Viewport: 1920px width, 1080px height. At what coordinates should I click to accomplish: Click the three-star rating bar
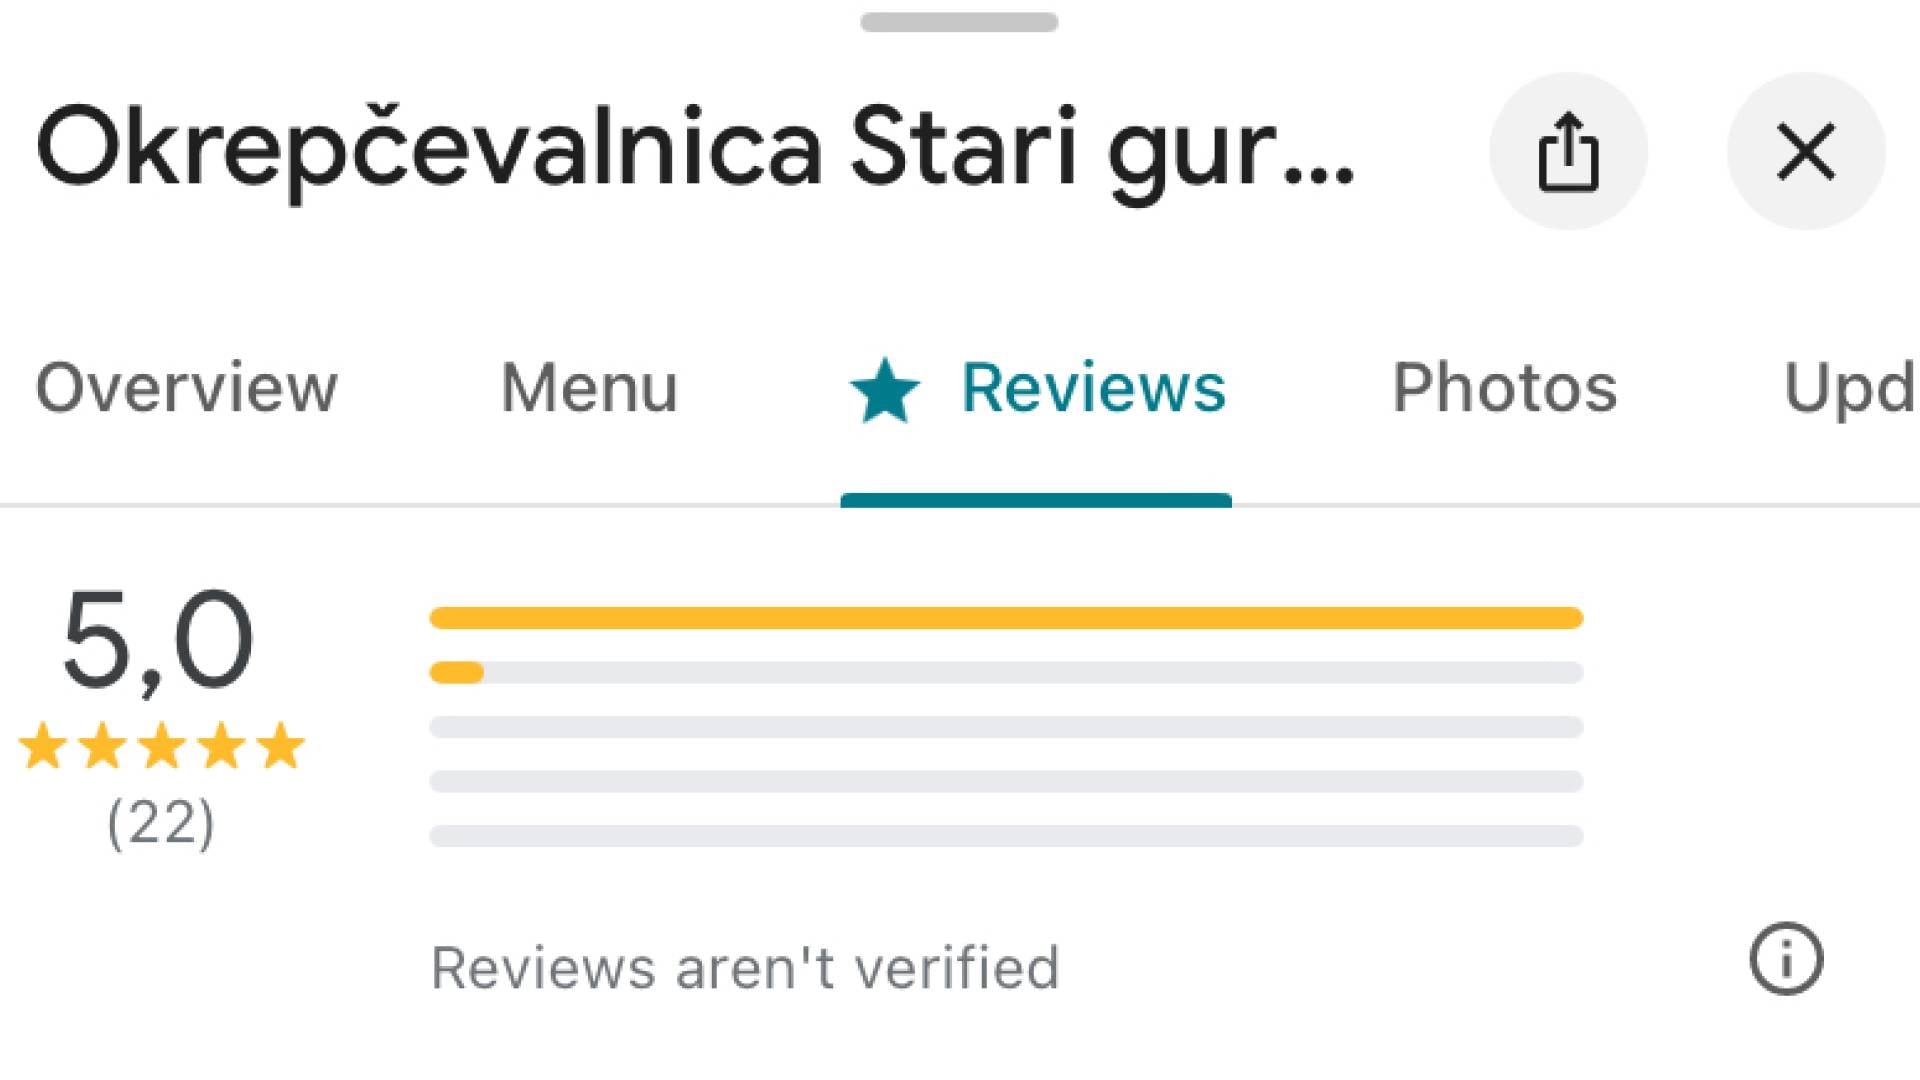(1006, 727)
